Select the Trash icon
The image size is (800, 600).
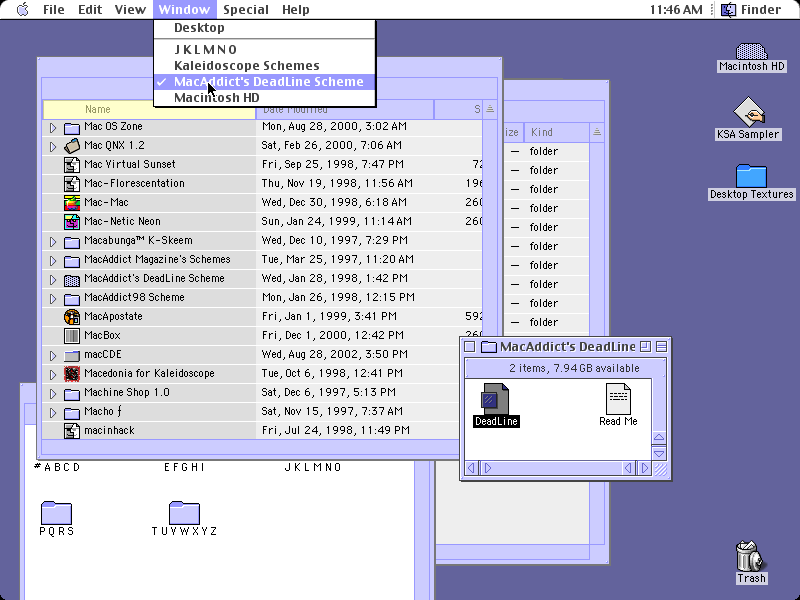(x=750, y=556)
